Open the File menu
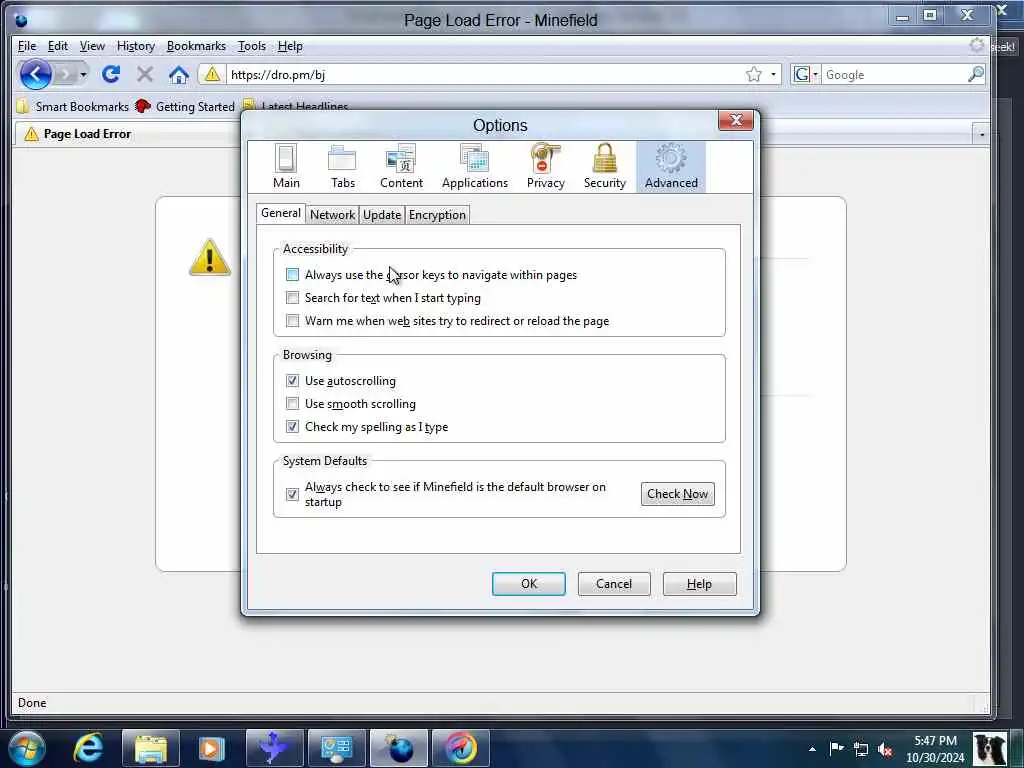The image size is (1024, 768). click(27, 46)
